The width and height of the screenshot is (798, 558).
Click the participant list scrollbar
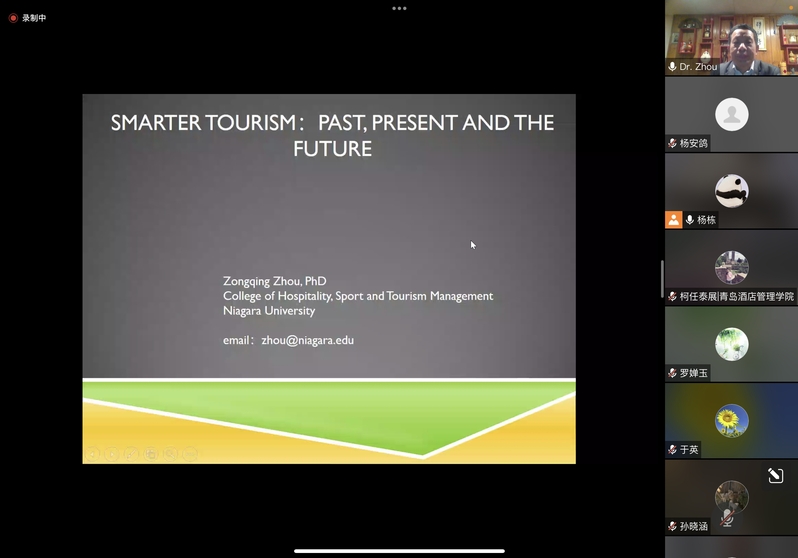pos(662,279)
